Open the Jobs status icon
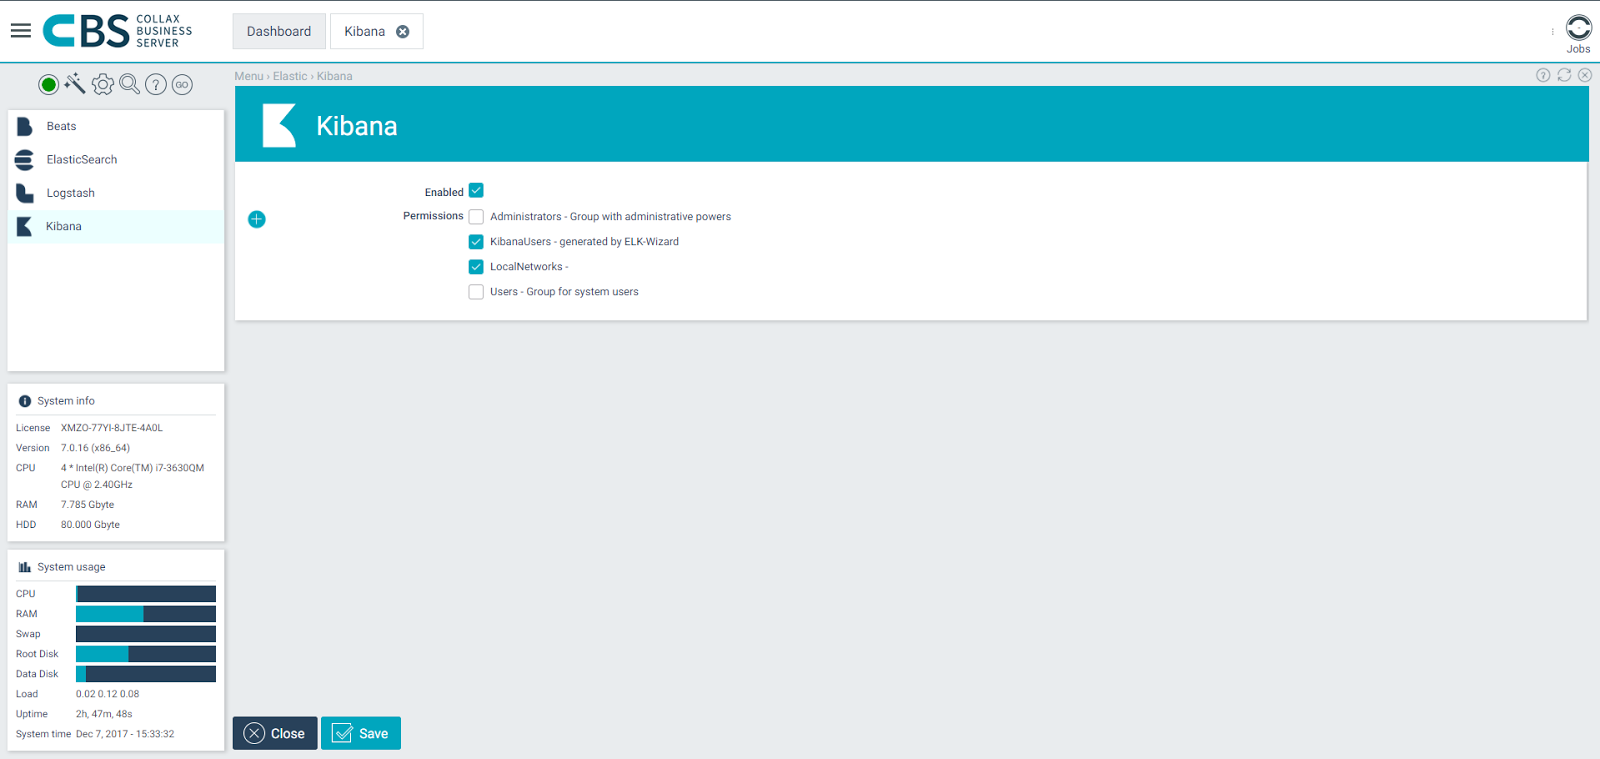 point(1579,27)
